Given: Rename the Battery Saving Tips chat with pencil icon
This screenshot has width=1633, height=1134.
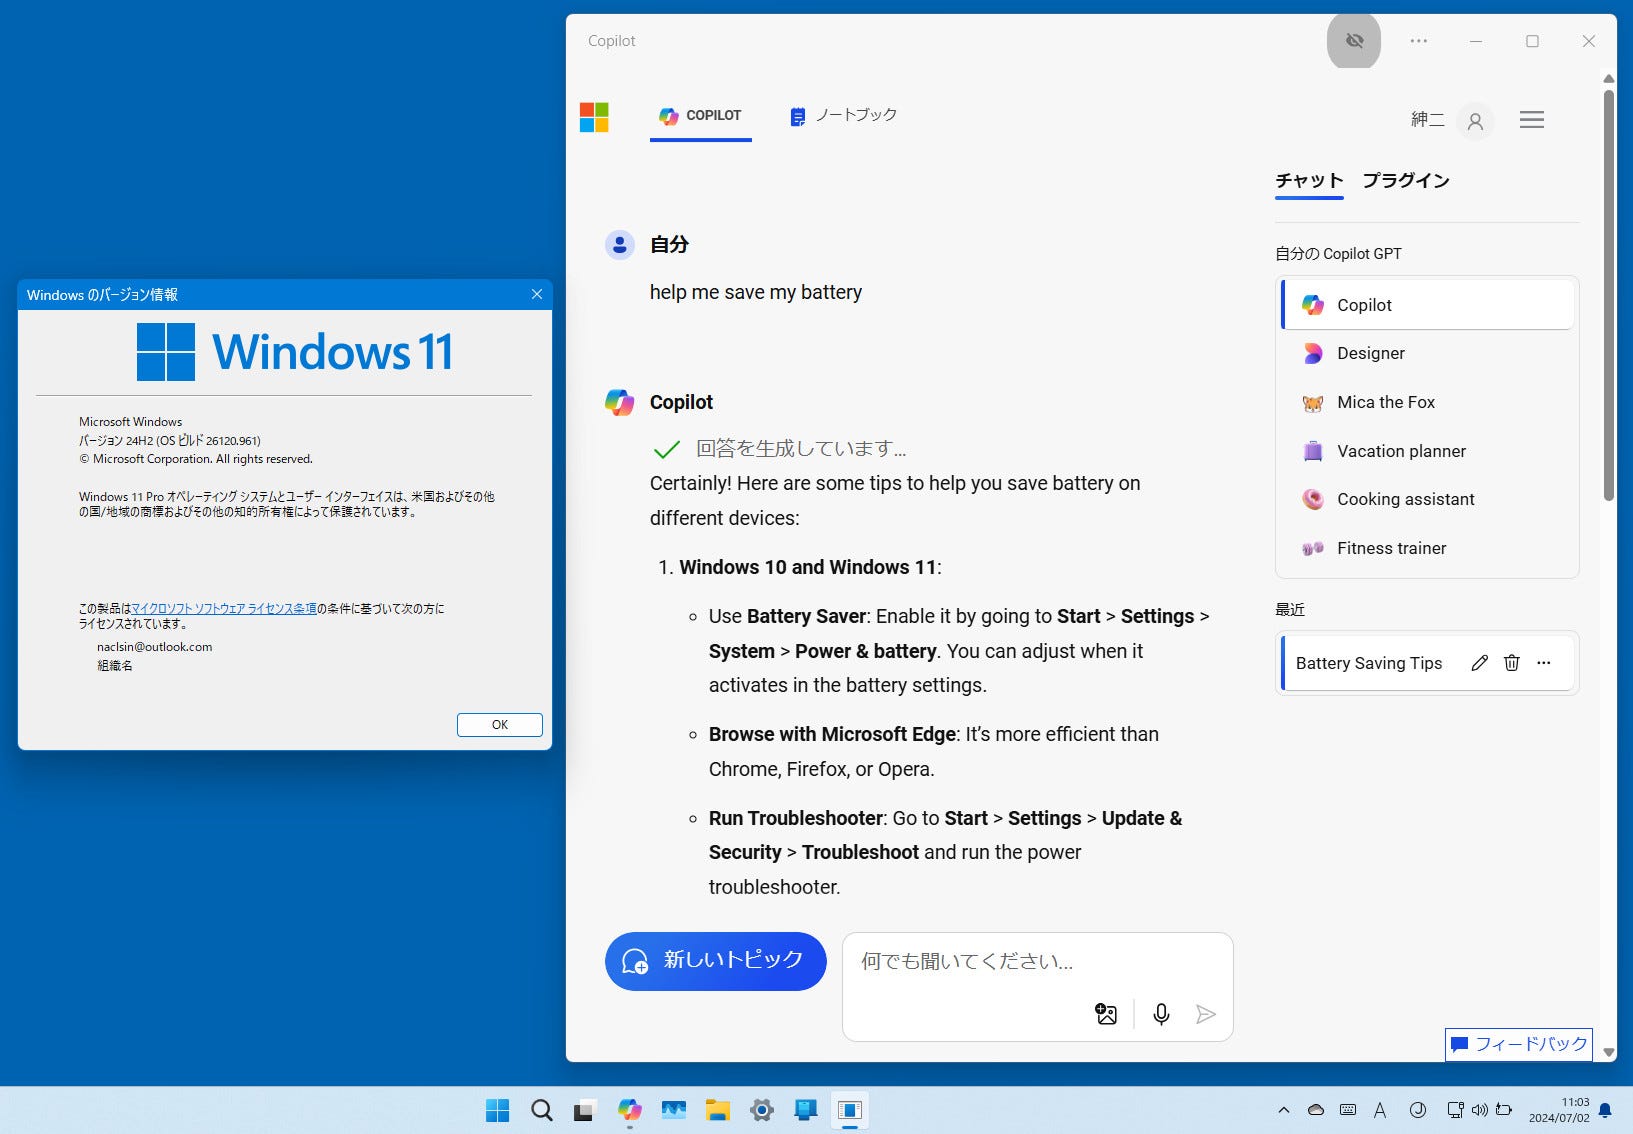Looking at the screenshot, I should click(1480, 663).
